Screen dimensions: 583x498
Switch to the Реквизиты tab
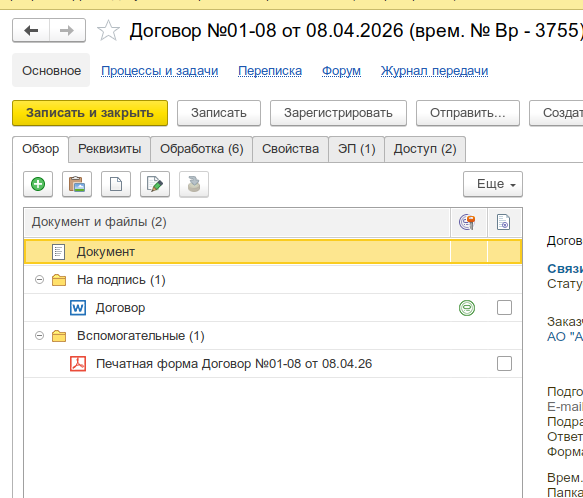pyautogui.click(x=109, y=149)
